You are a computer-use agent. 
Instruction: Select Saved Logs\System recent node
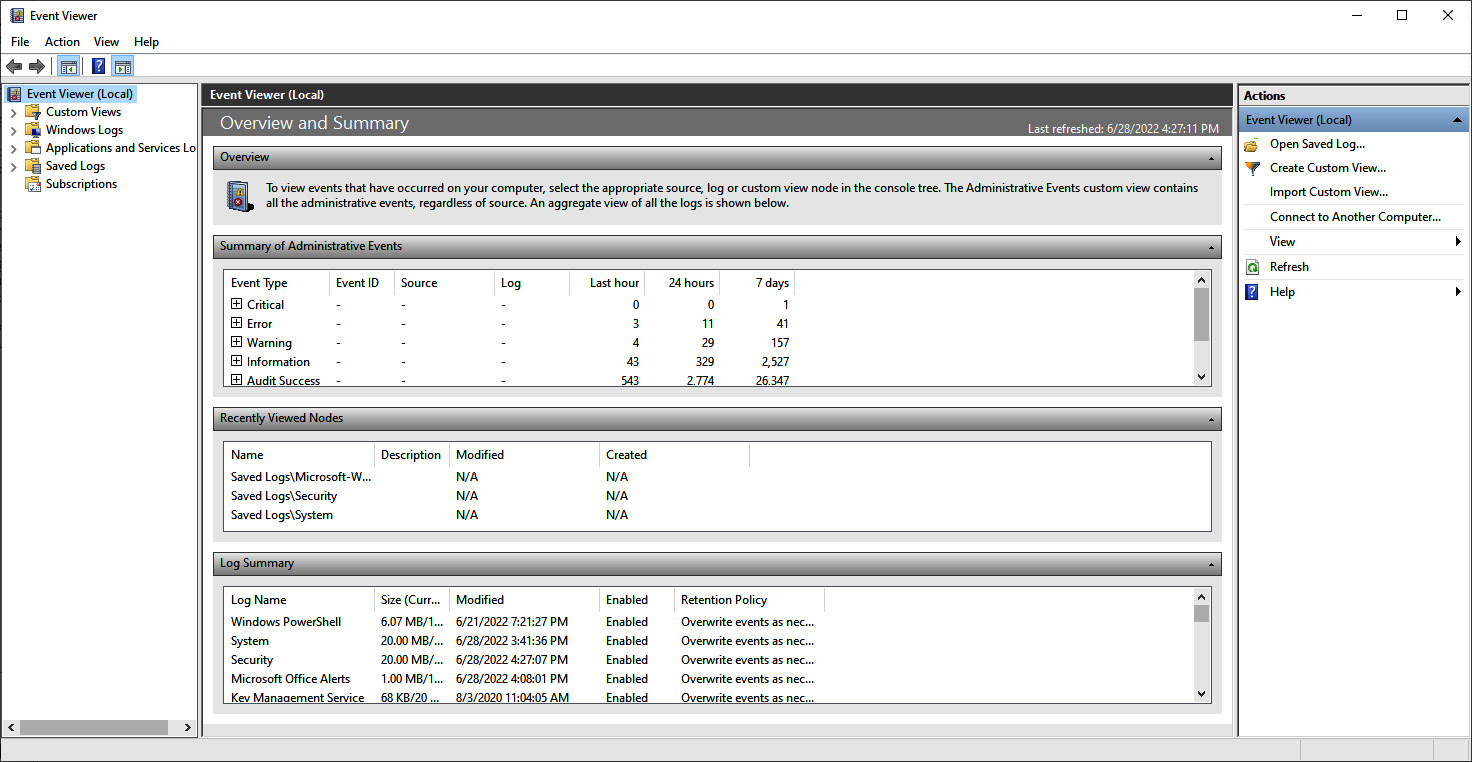tap(282, 515)
